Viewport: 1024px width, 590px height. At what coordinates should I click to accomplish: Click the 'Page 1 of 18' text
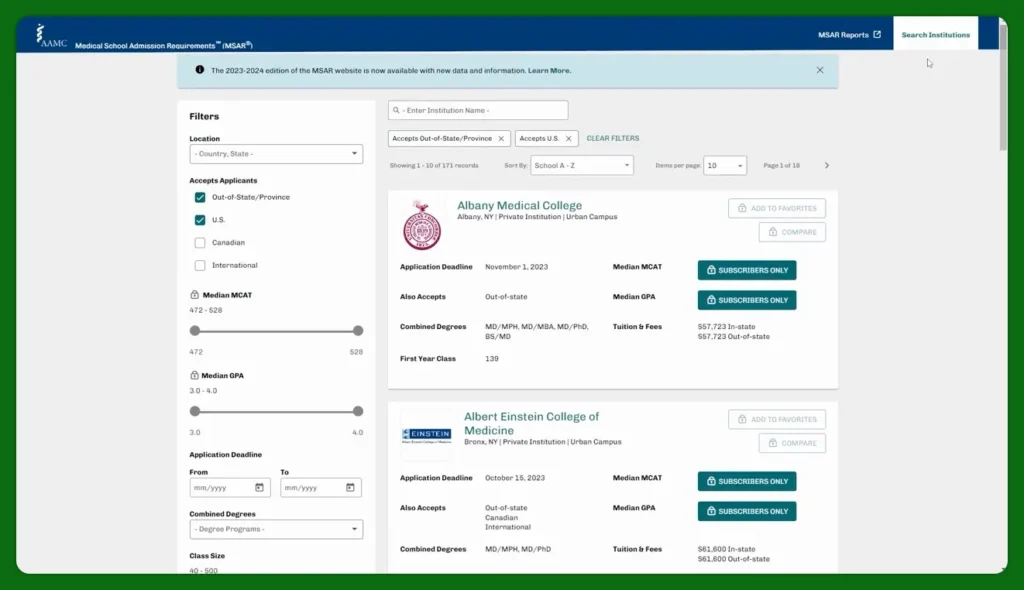coord(781,165)
